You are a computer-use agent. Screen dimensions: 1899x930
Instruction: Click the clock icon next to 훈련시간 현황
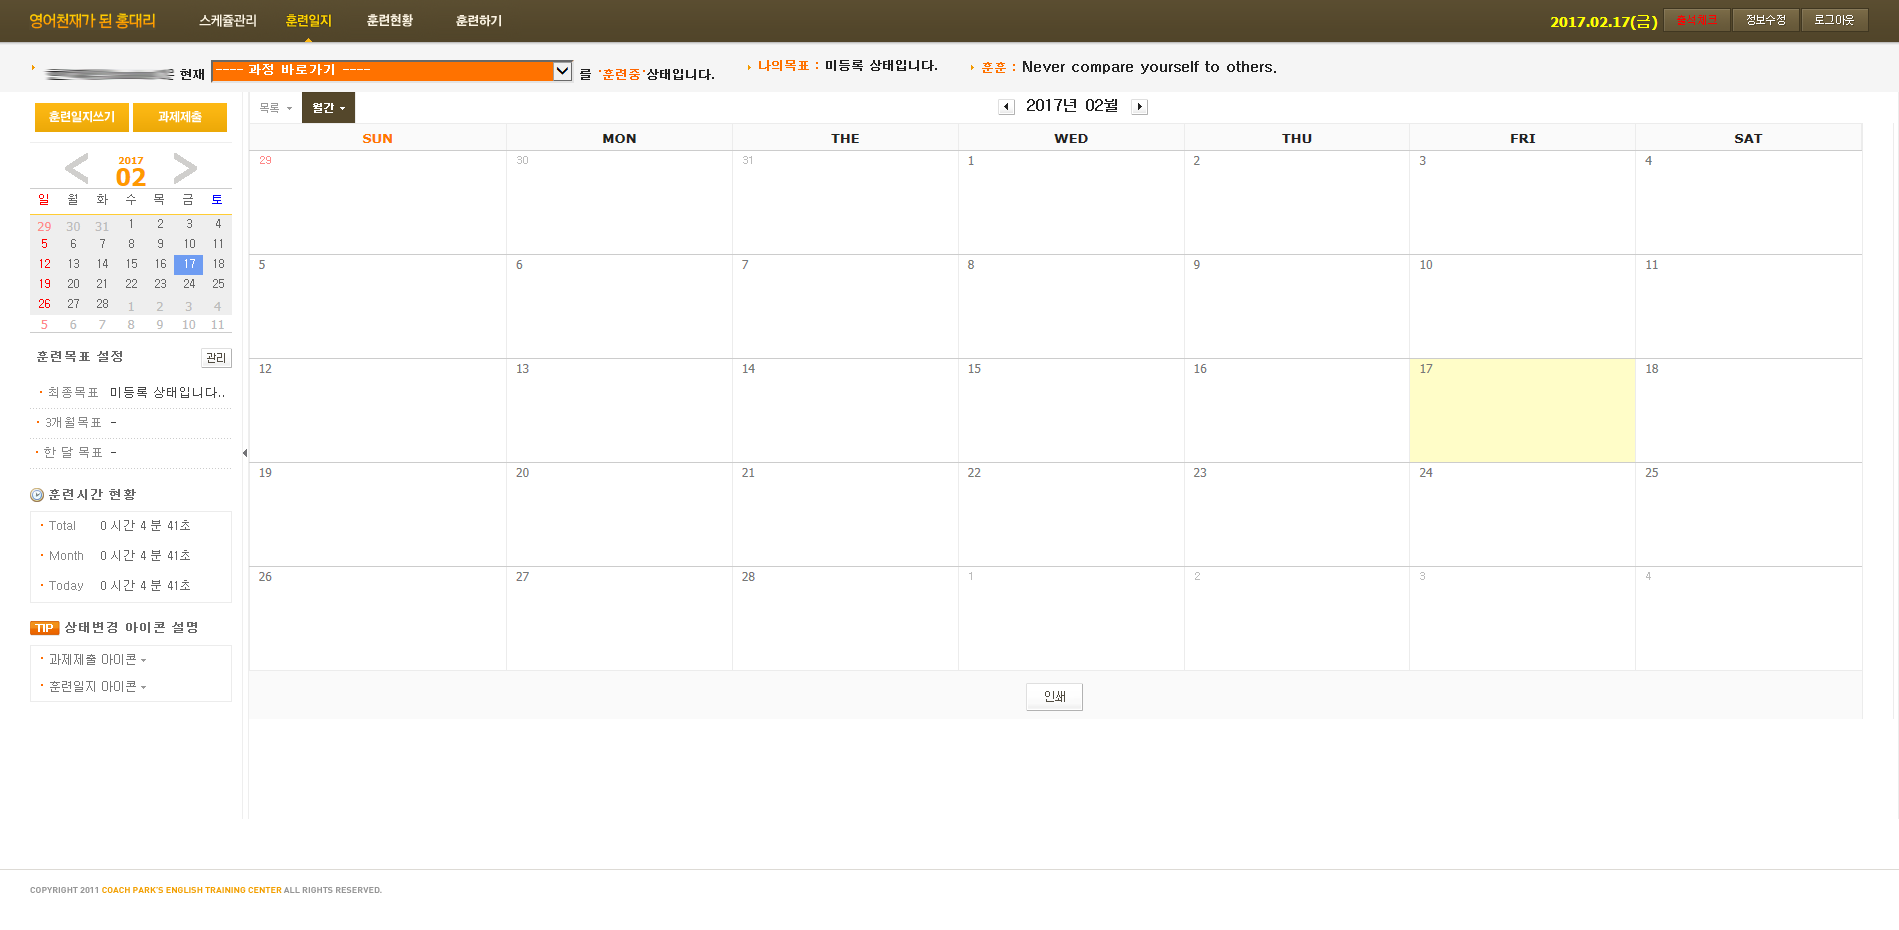click(37, 495)
